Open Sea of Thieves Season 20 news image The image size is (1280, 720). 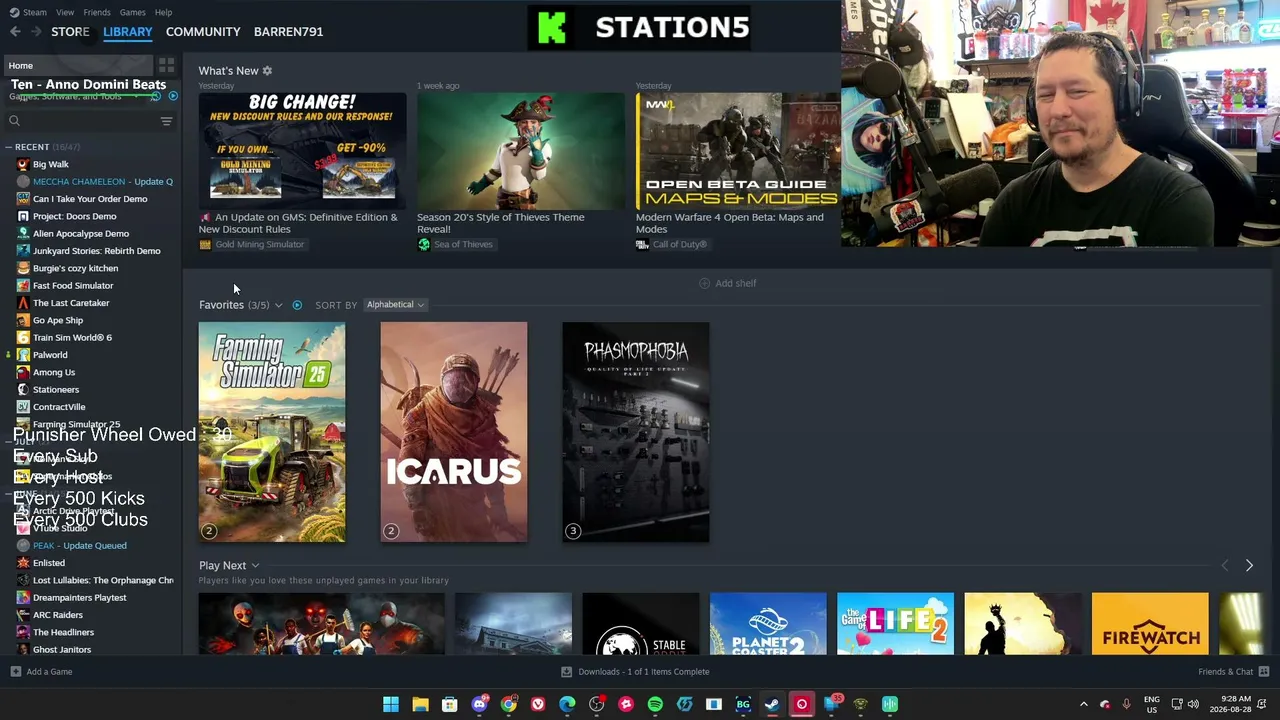[521, 151]
